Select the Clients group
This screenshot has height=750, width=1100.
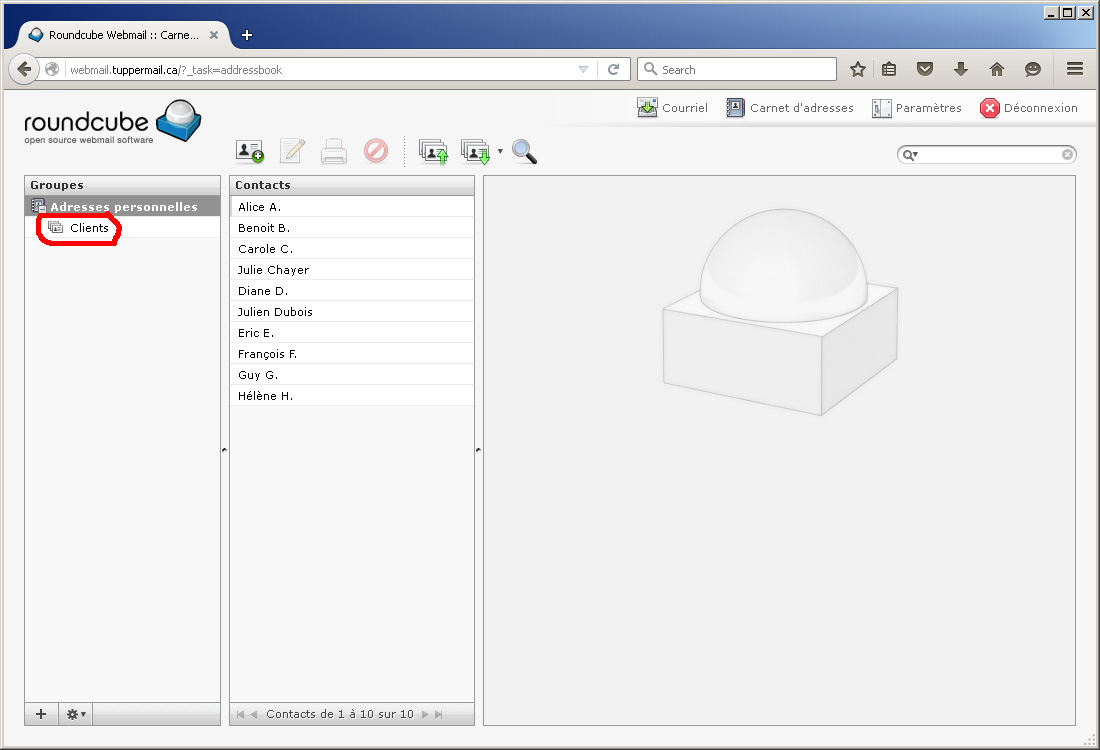[x=89, y=228]
